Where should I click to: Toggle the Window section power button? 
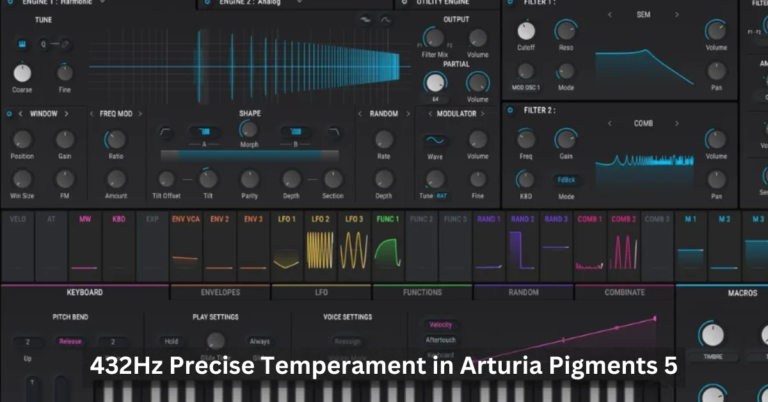coord(9,114)
